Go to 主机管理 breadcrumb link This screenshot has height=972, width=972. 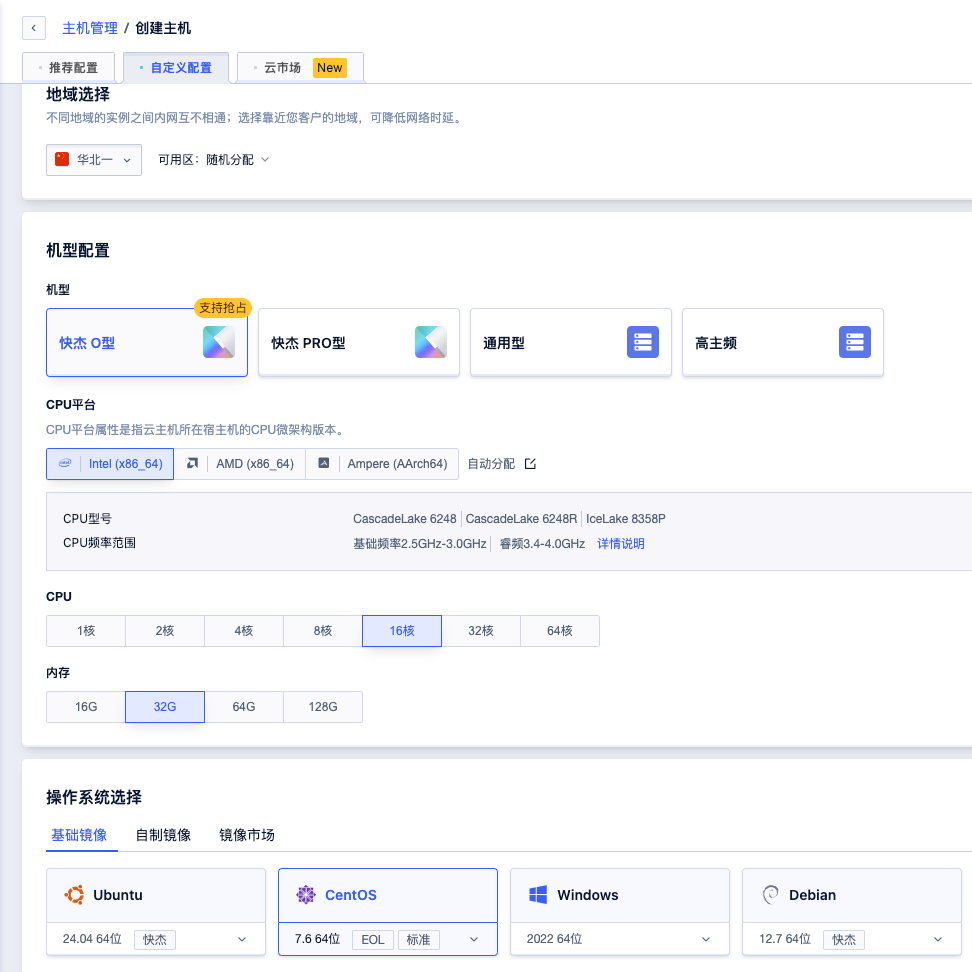click(90, 28)
